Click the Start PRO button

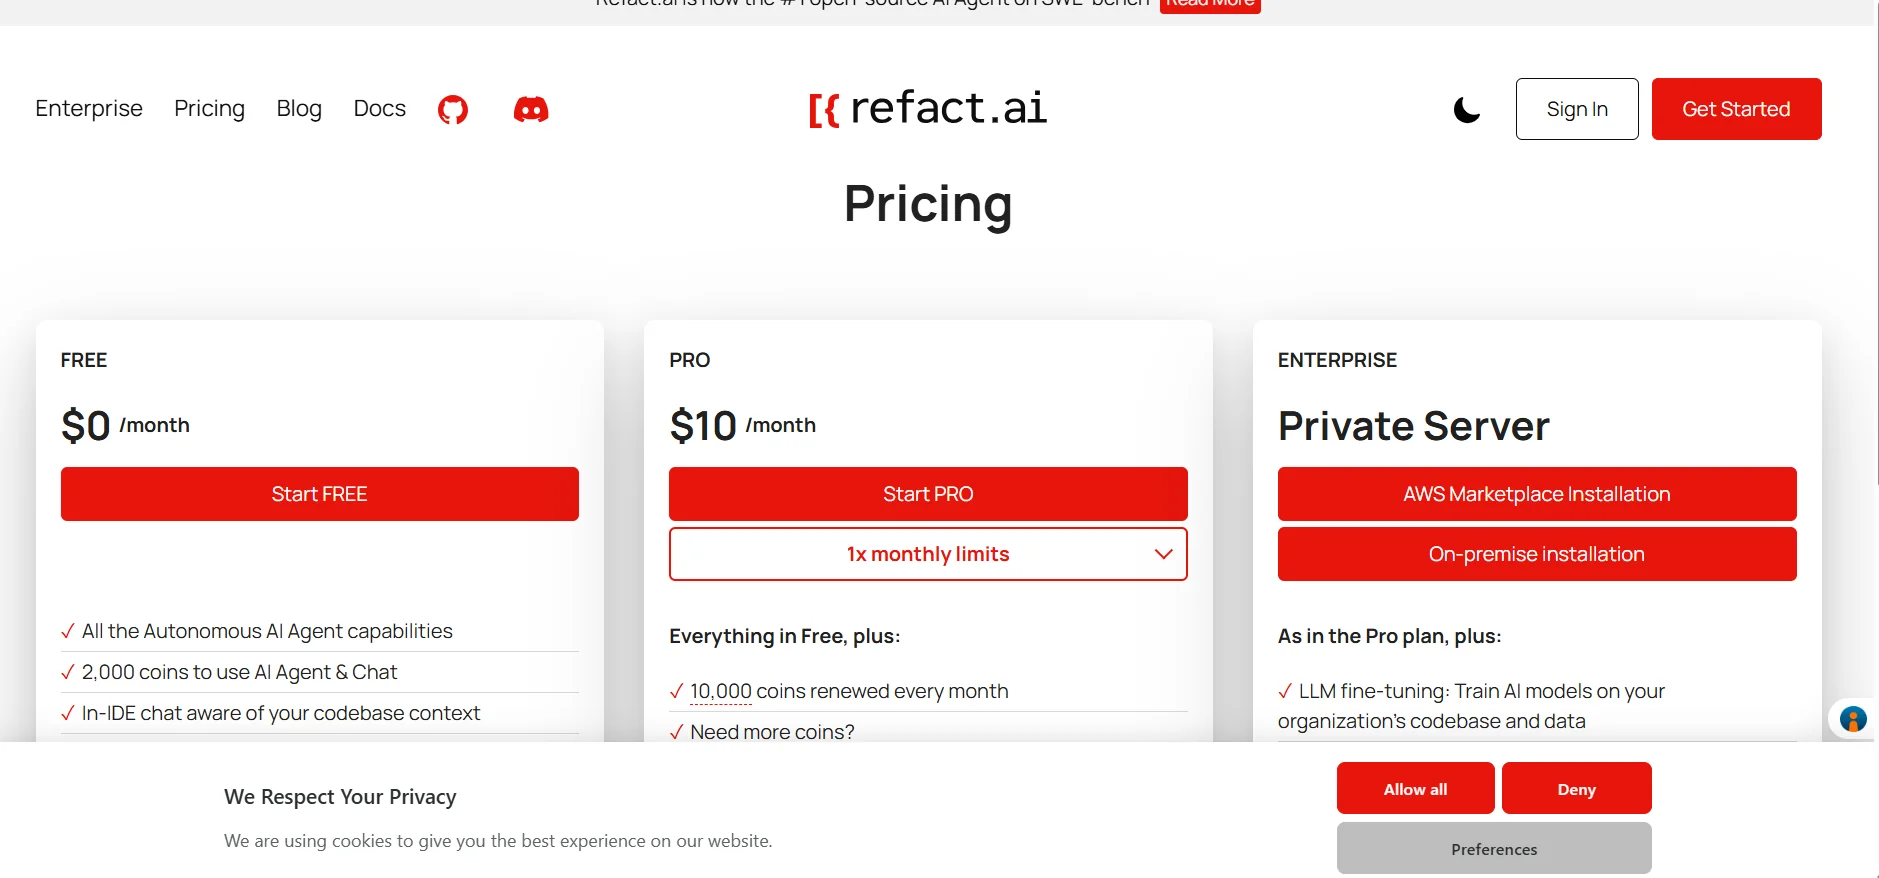click(x=927, y=494)
